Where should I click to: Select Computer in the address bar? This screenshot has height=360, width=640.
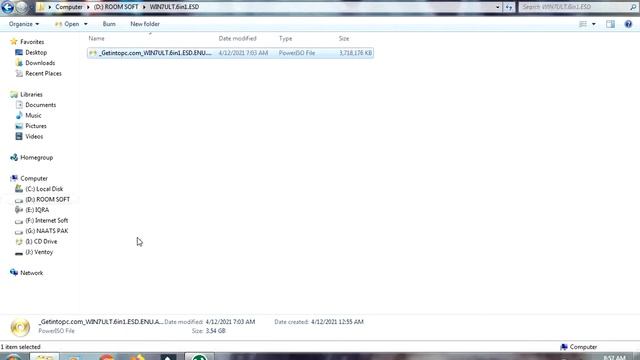pyautogui.click(x=69, y=7)
